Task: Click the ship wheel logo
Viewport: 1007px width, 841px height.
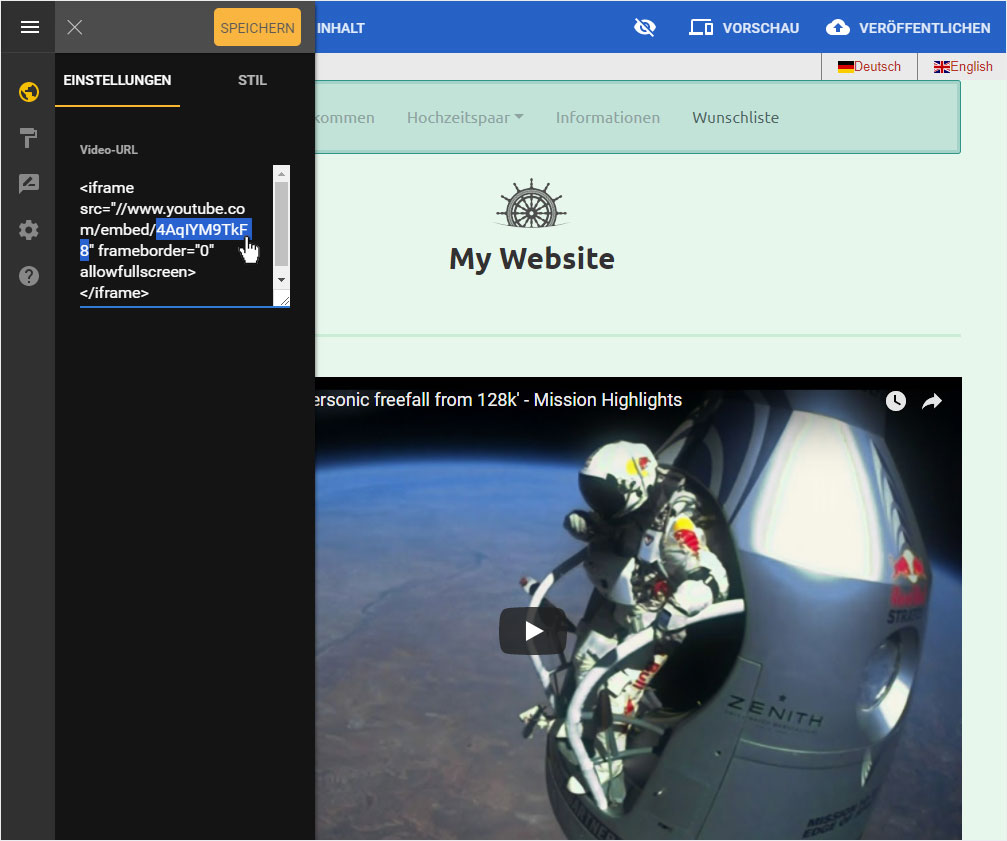Action: (x=532, y=204)
